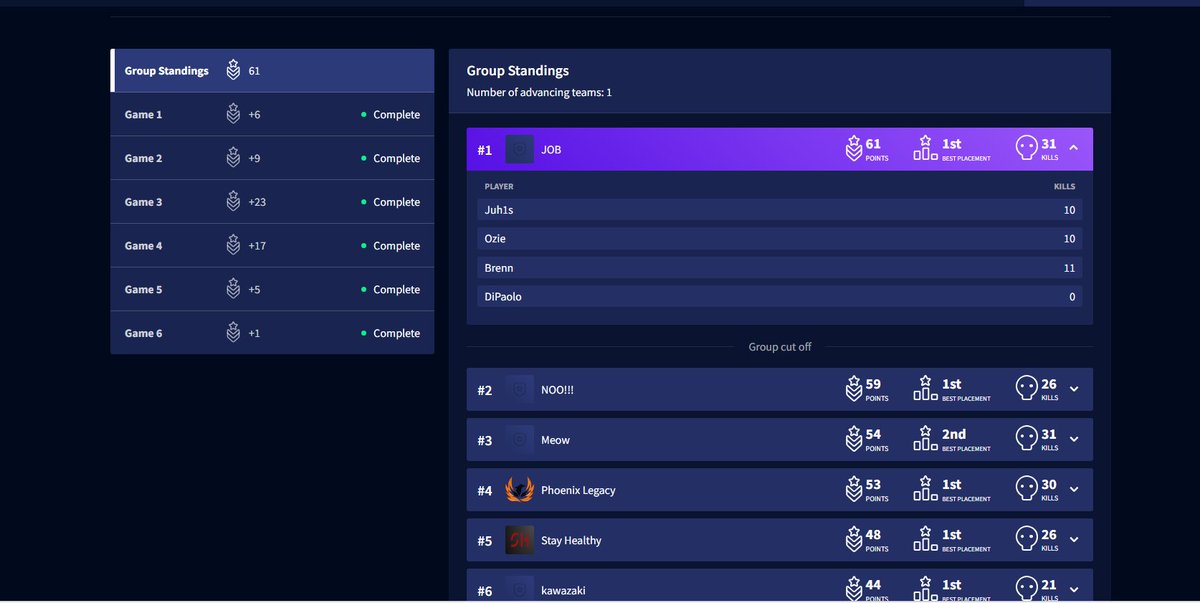Expand the Meow team row chevron
This screenshot has width=1200, height=603.
pyautogui.click(x=1074, y=439)
